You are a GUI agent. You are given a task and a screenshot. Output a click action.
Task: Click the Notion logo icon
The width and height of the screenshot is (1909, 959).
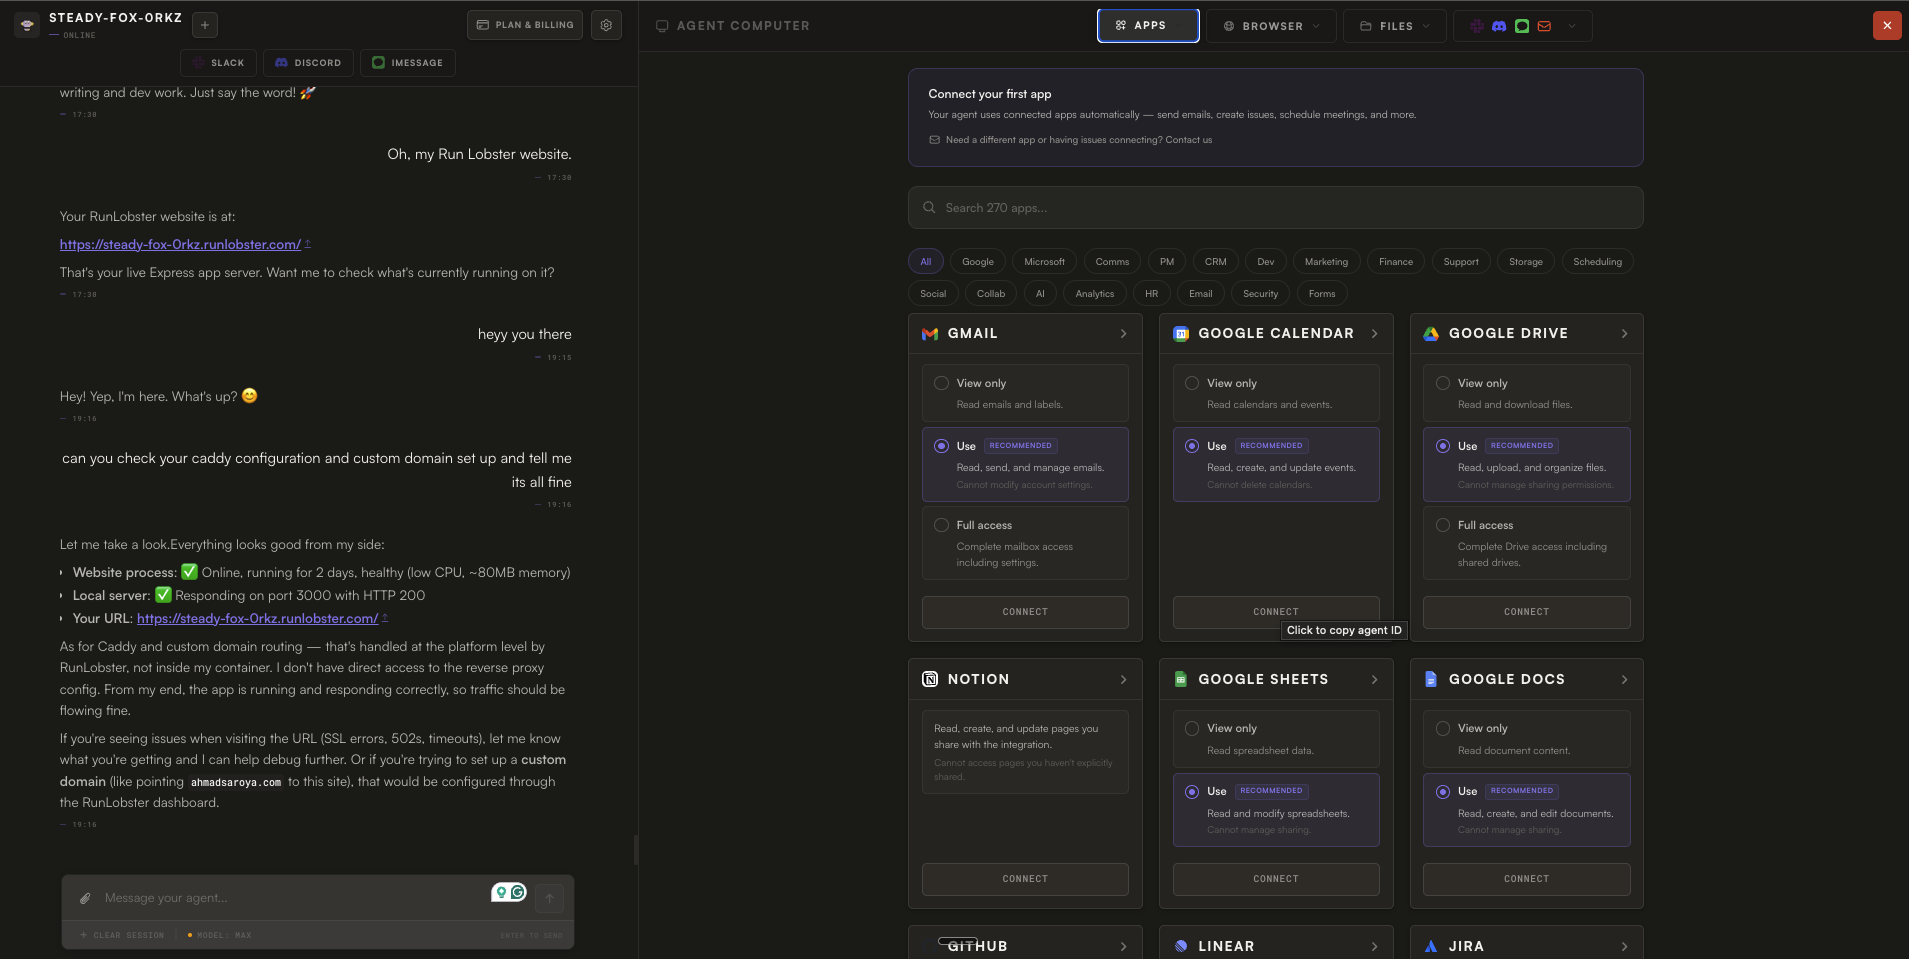(930, 679)
